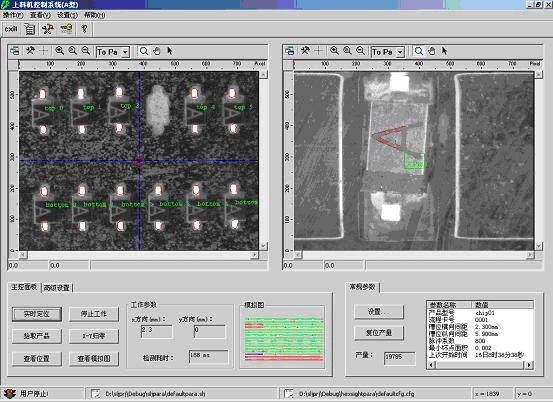553x402 pixels.
Task: Zoom in on the left image viewer
Action: [60, 51]
